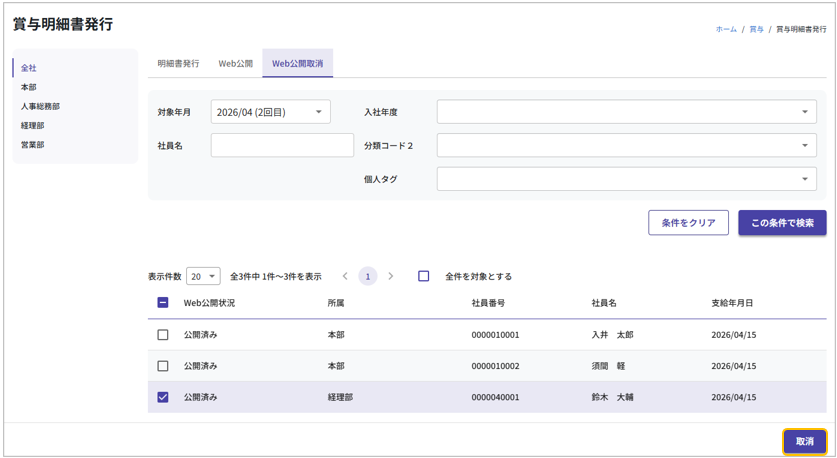Image resolution: width=837 pixels, height=458 pixels.
Task: Expand the 入社年度 dropdown
Action: pyautogui.click(x=626, y=112)
